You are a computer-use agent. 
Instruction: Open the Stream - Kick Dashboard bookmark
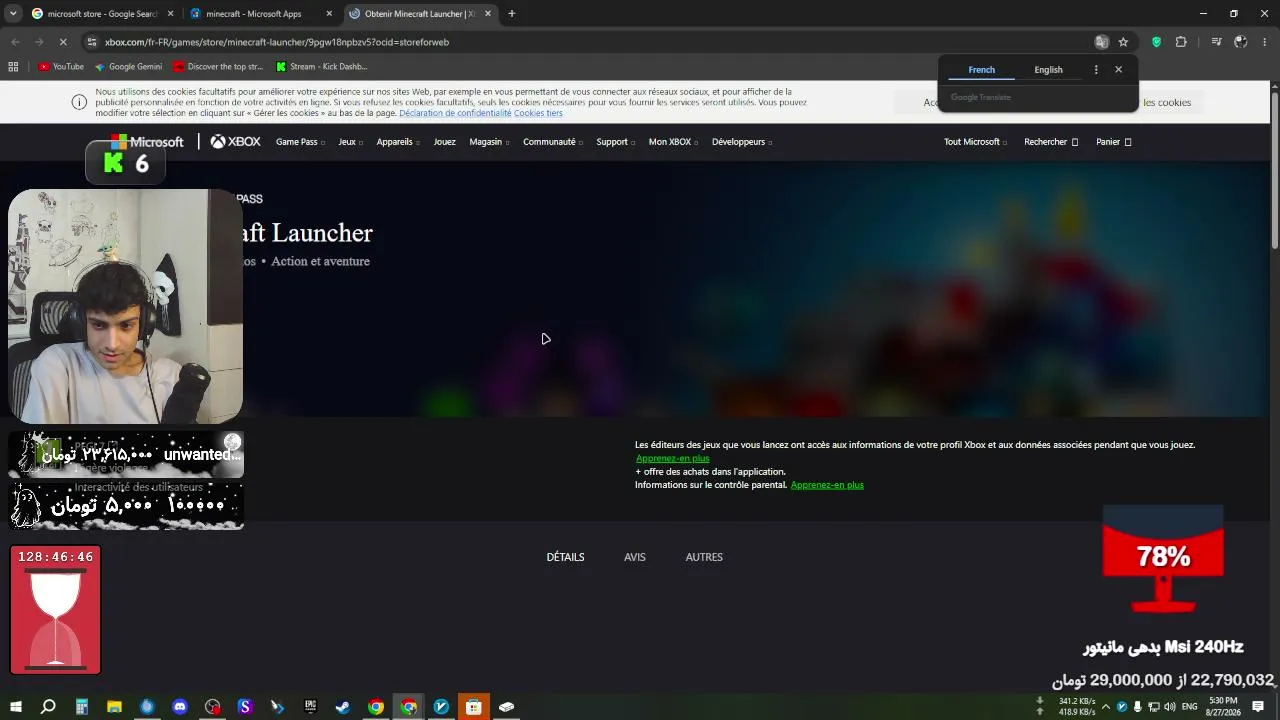[321, 67]
